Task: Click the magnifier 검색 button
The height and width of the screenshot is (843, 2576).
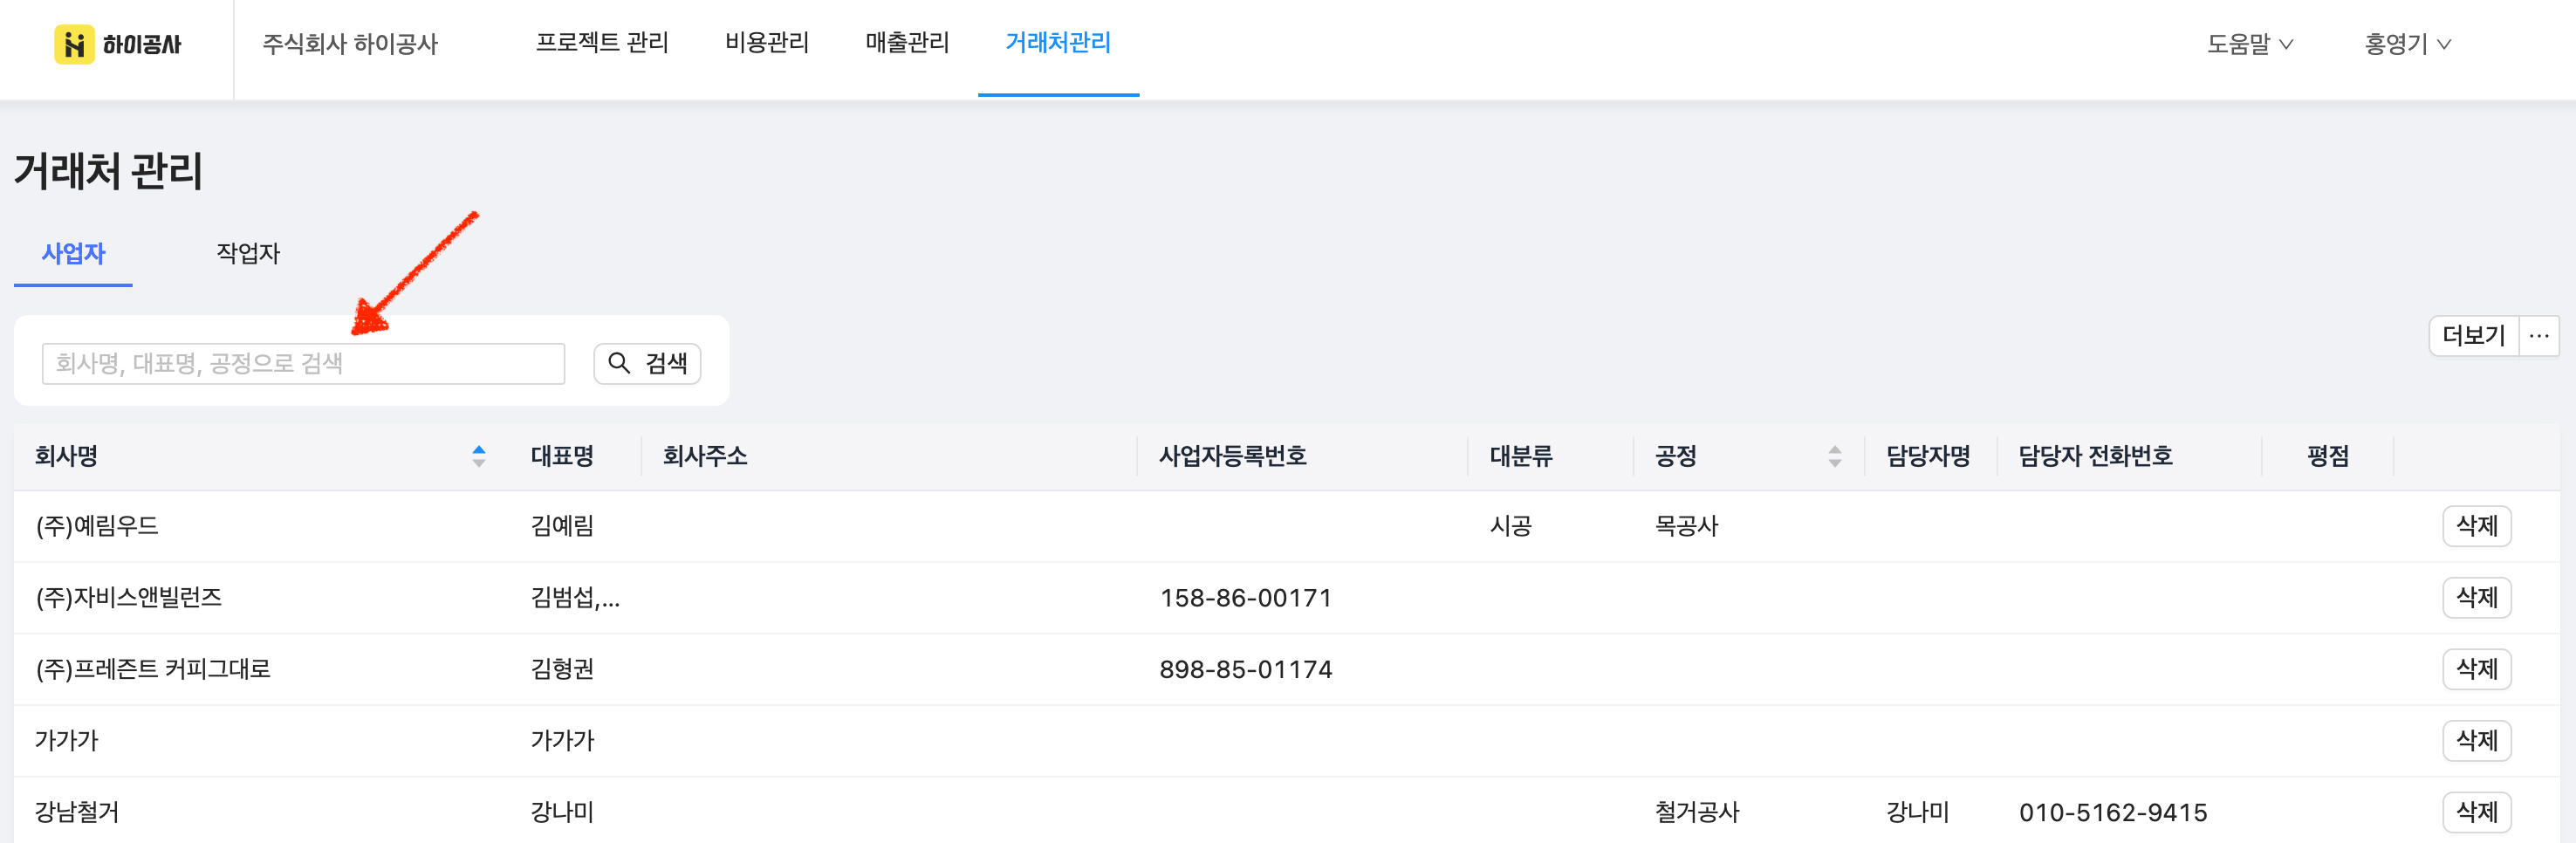Action: (x=647, y=363)
